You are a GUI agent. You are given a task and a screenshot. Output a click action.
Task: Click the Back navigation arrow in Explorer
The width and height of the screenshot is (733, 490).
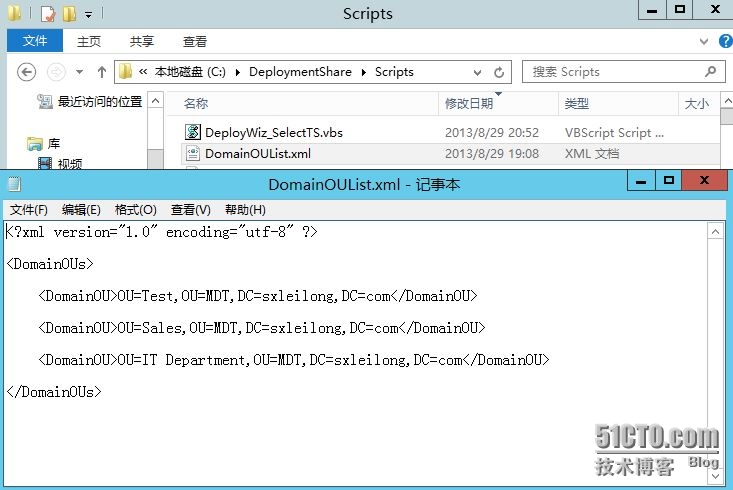point(26,72)
